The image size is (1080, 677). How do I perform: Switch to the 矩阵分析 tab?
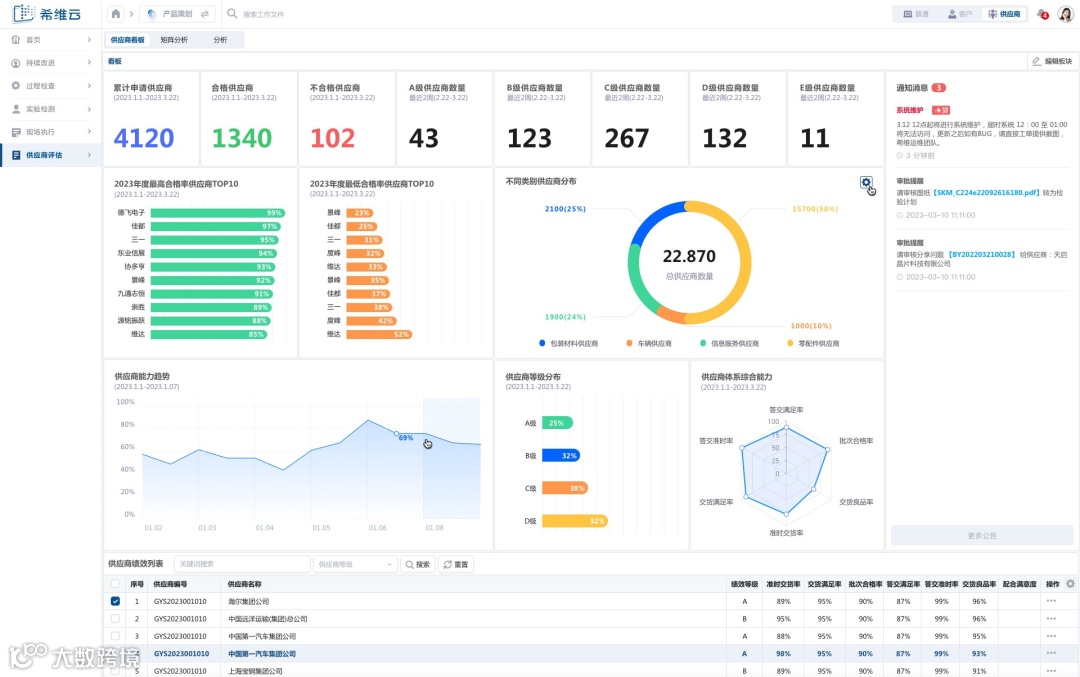(x=174, y=40)
